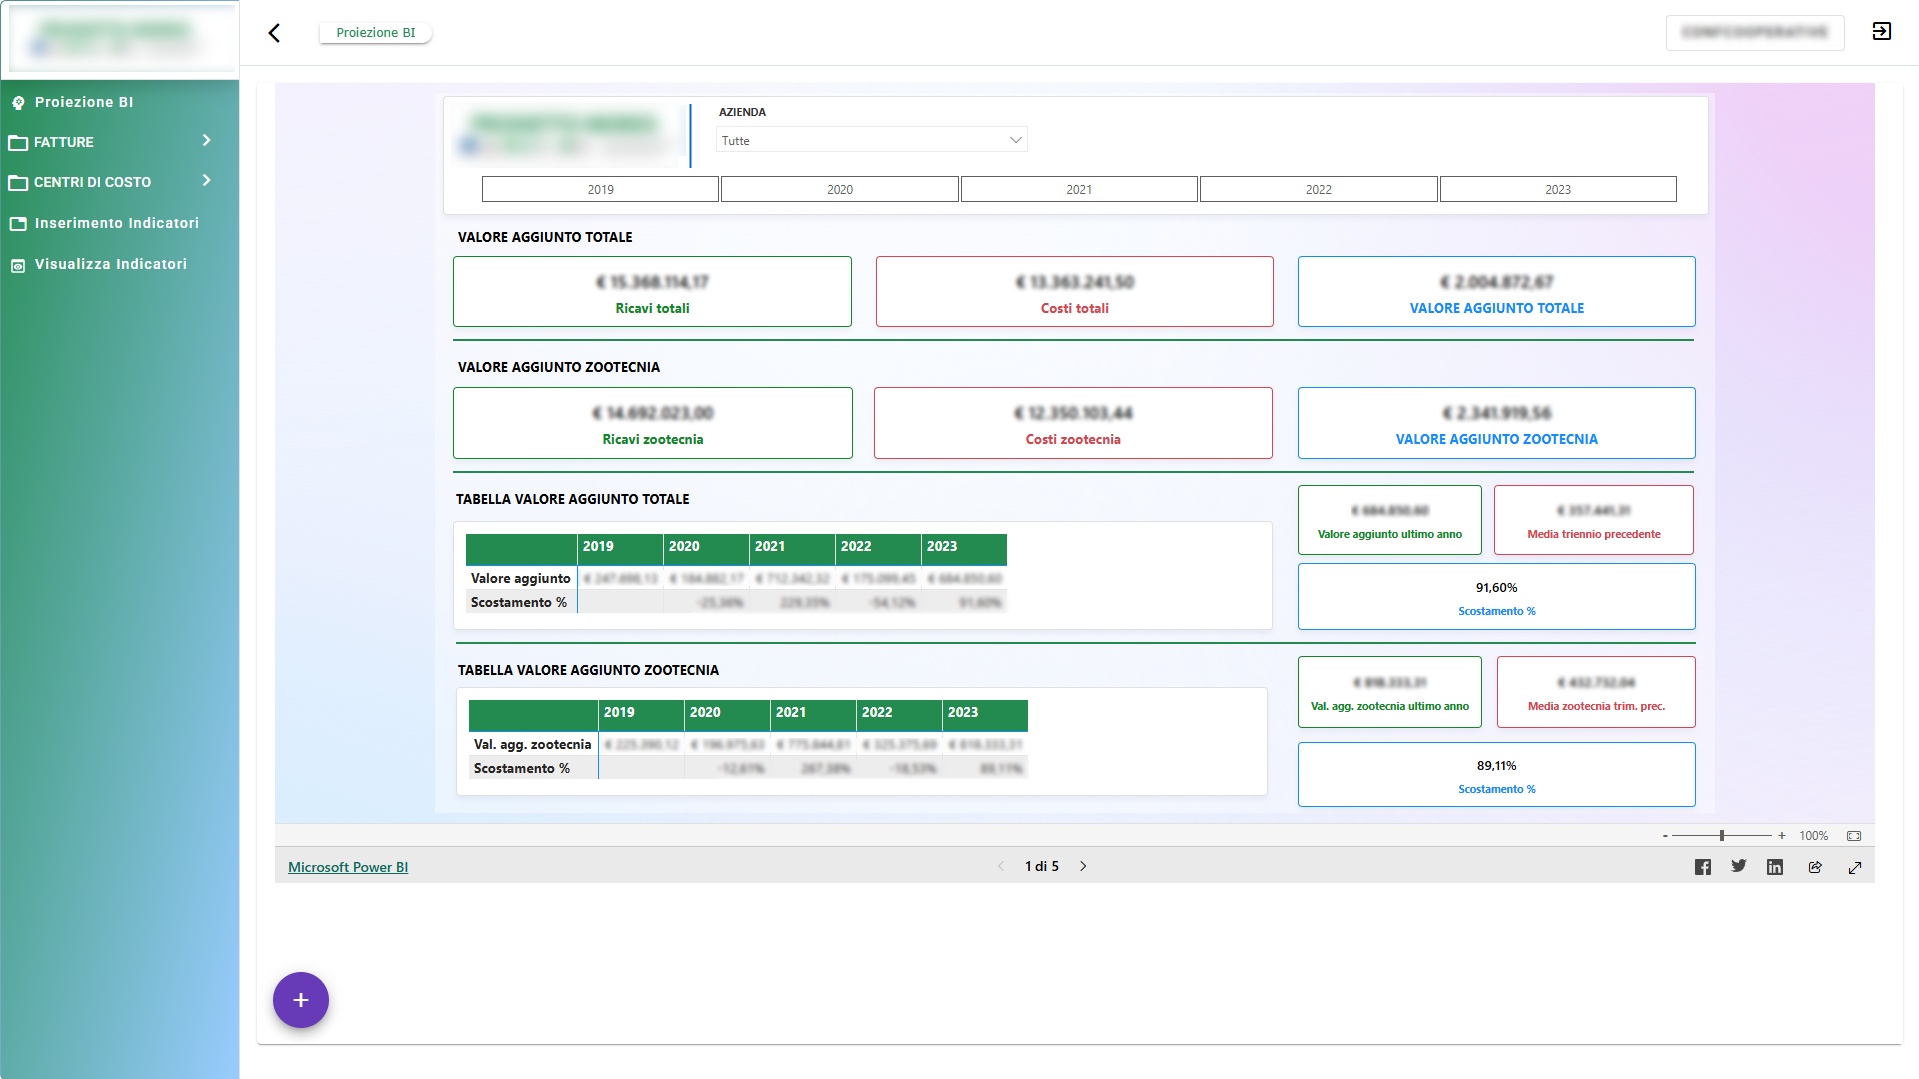This screenshot has height=1079, width=1919.
Task: Open Visualizza Indicatori menu item
Action: click(x=110, y=264)
